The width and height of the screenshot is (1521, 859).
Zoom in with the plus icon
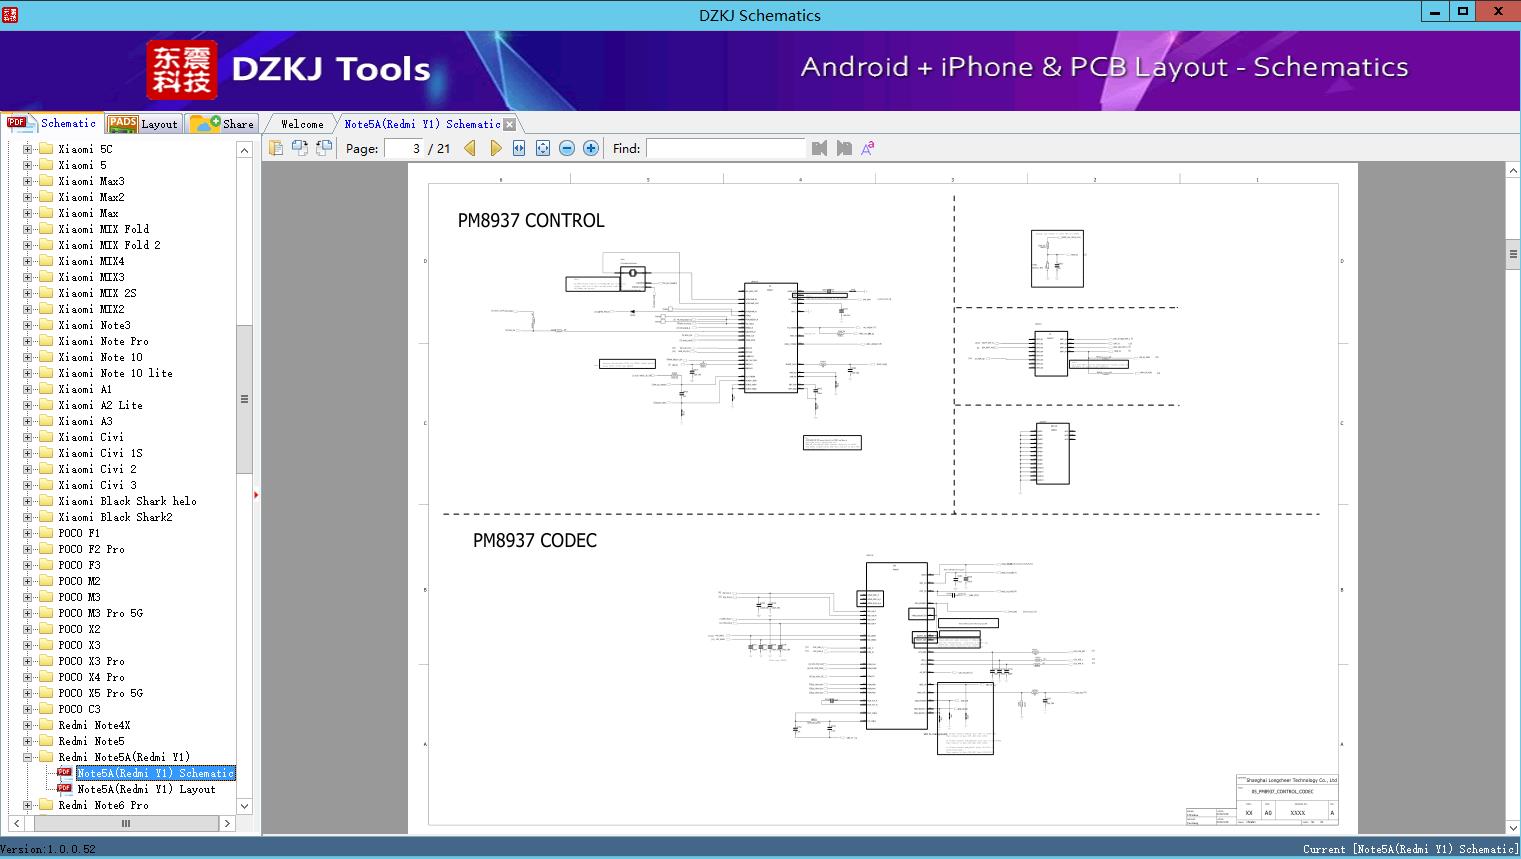click(591, 148)
